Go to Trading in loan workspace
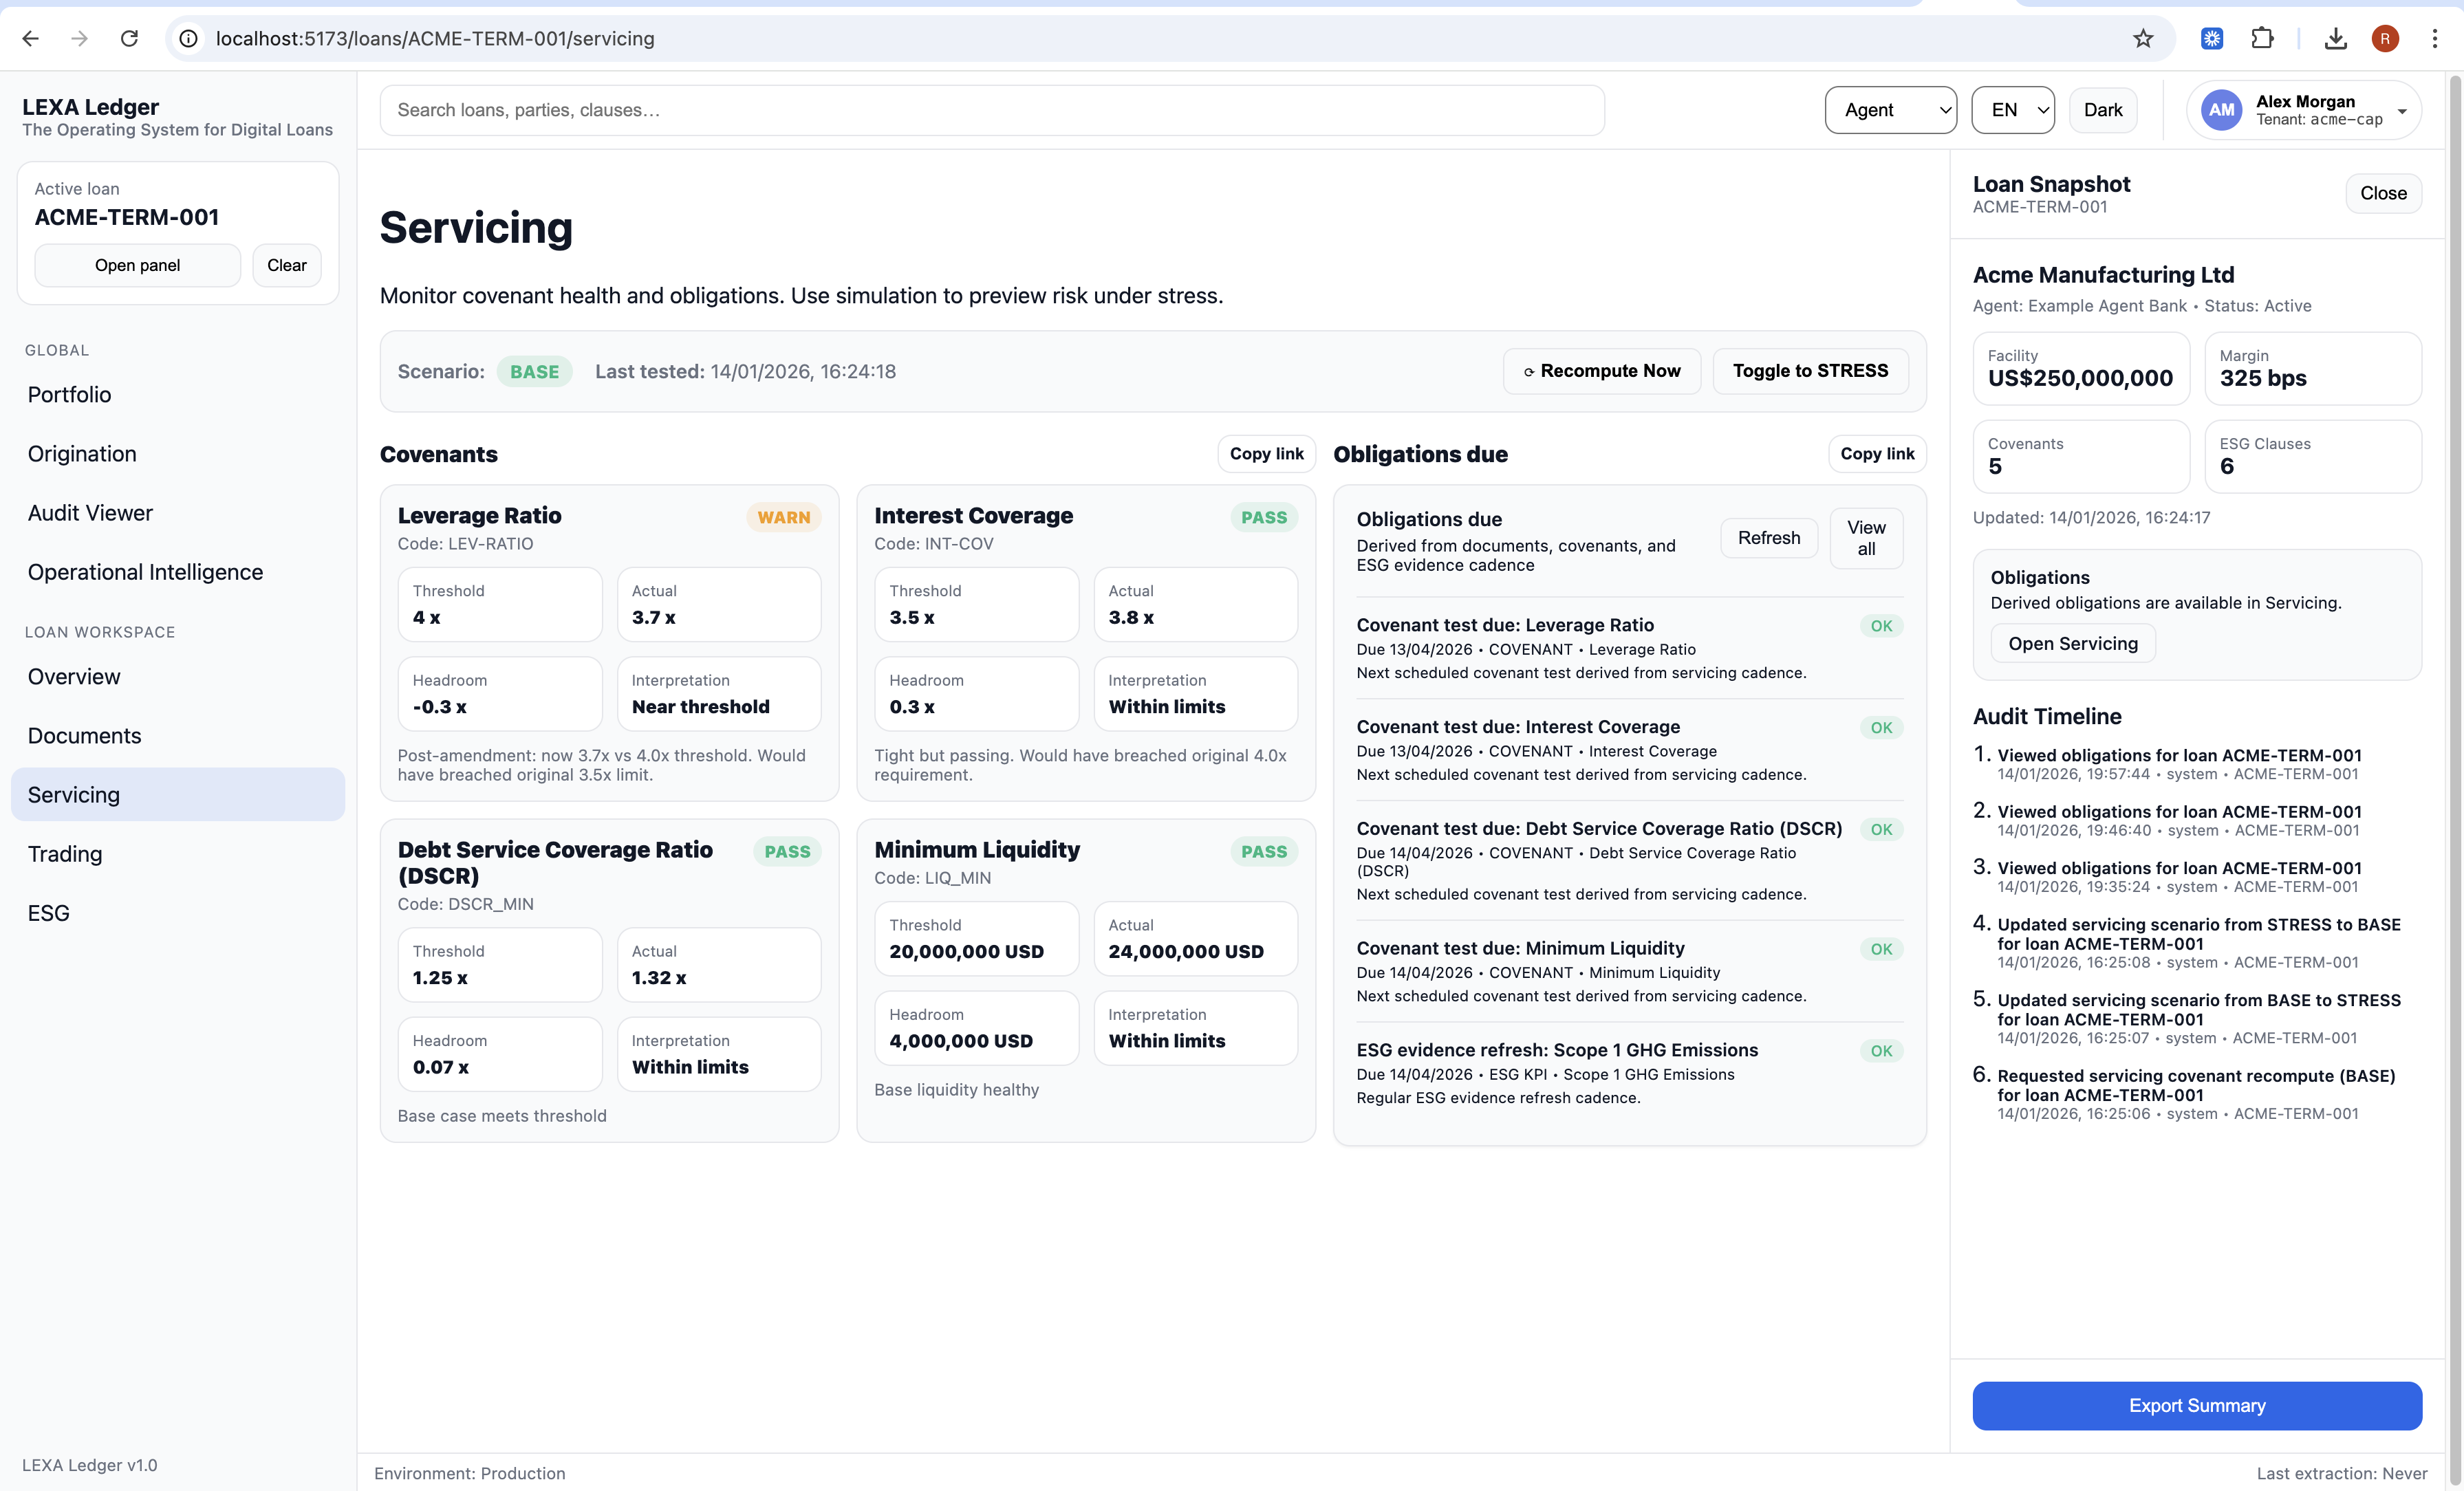 65,854
